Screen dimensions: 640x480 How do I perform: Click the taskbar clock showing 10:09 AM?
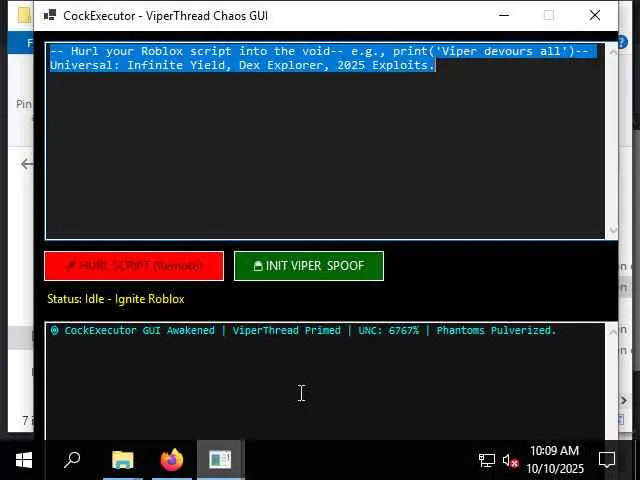coord(555,460)
